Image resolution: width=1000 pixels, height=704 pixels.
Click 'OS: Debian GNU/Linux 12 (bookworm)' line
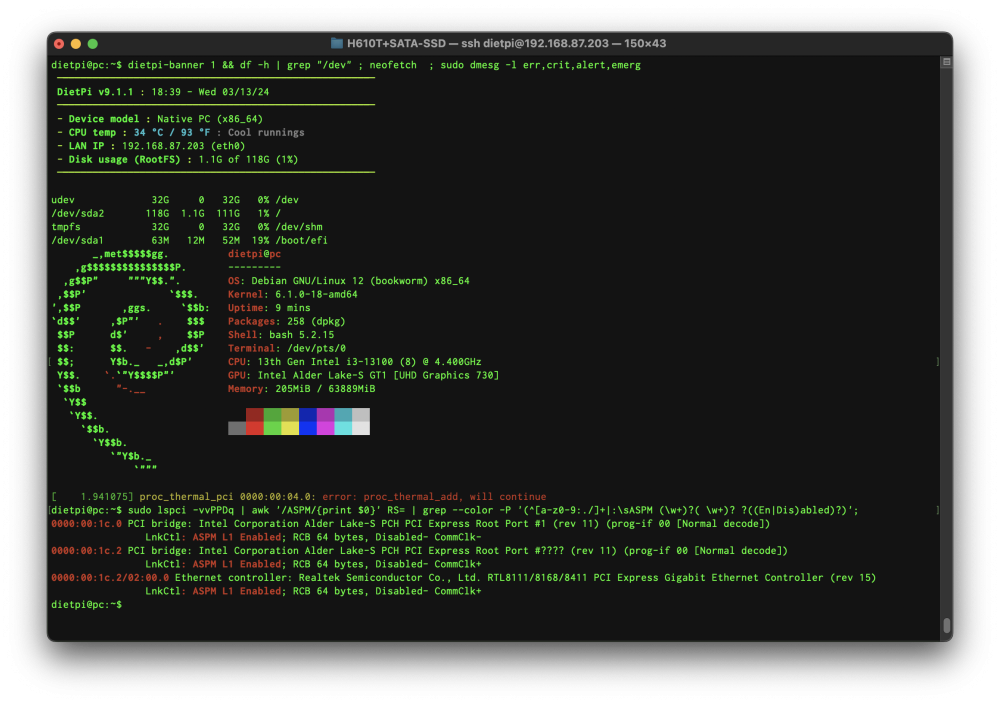[x=348, y=281]
